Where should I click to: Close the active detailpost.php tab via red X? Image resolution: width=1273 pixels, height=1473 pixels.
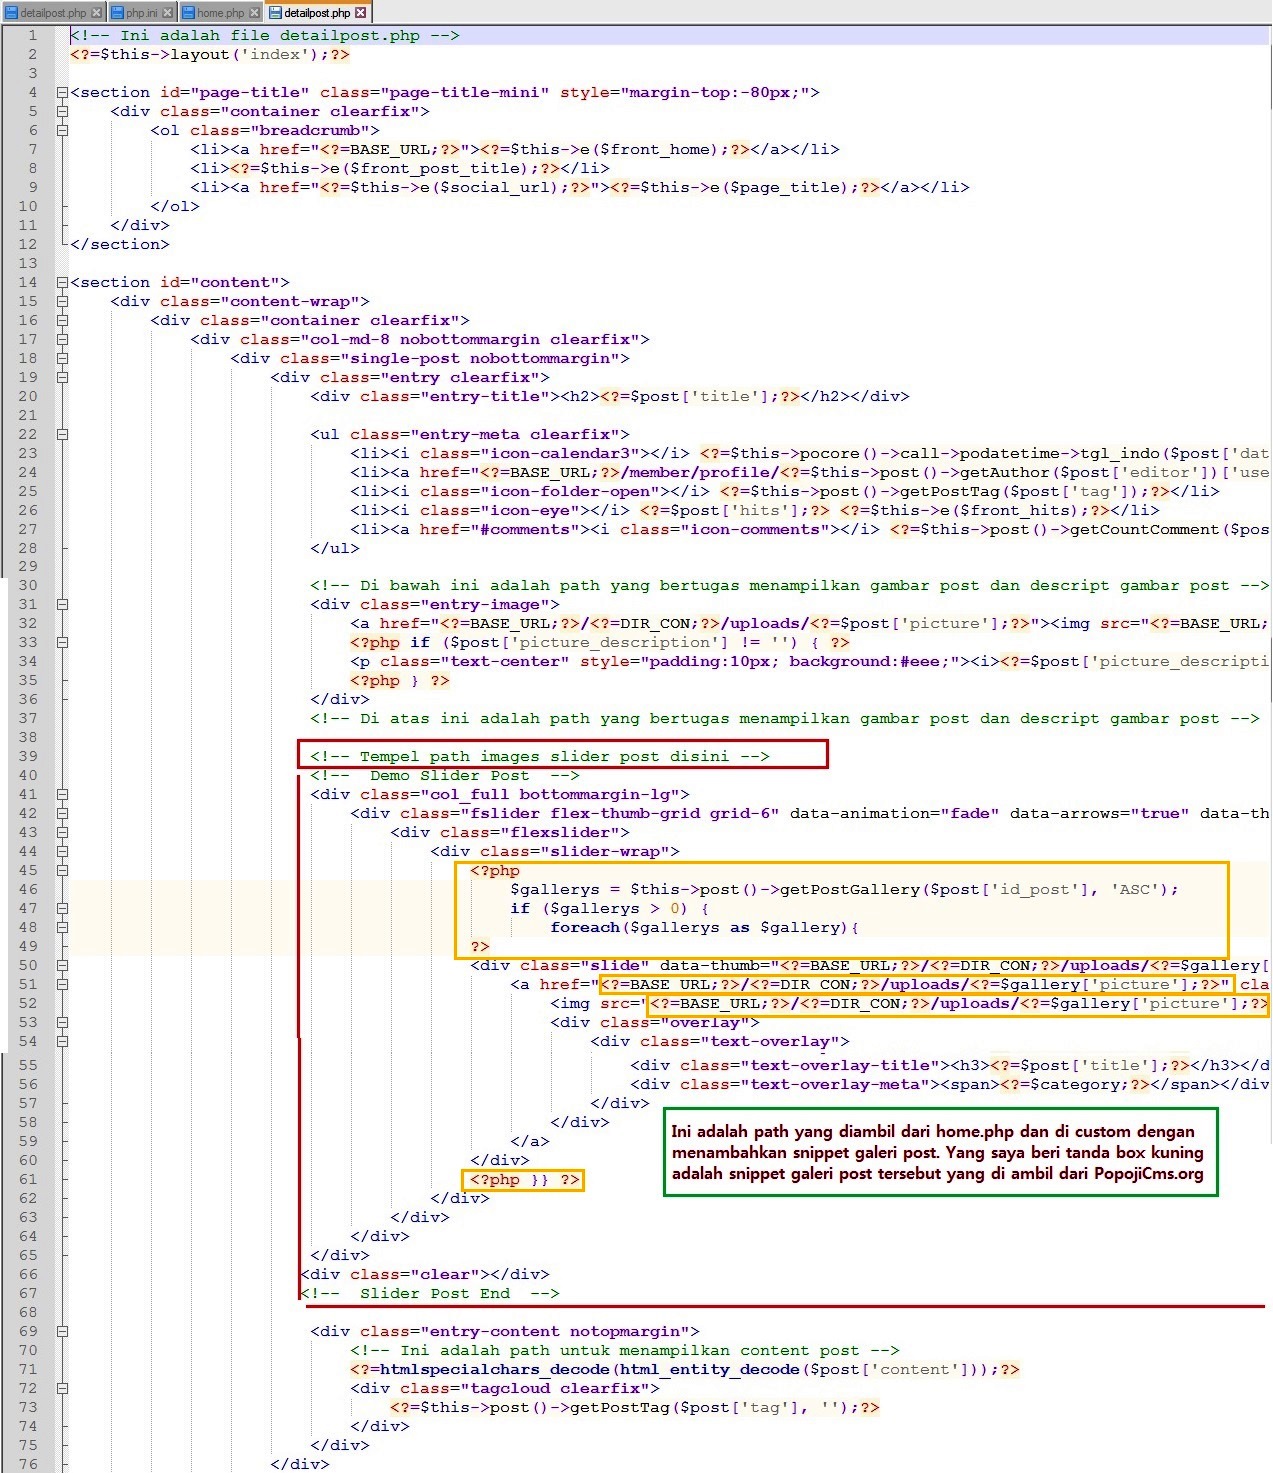click(x=361, y=13)
